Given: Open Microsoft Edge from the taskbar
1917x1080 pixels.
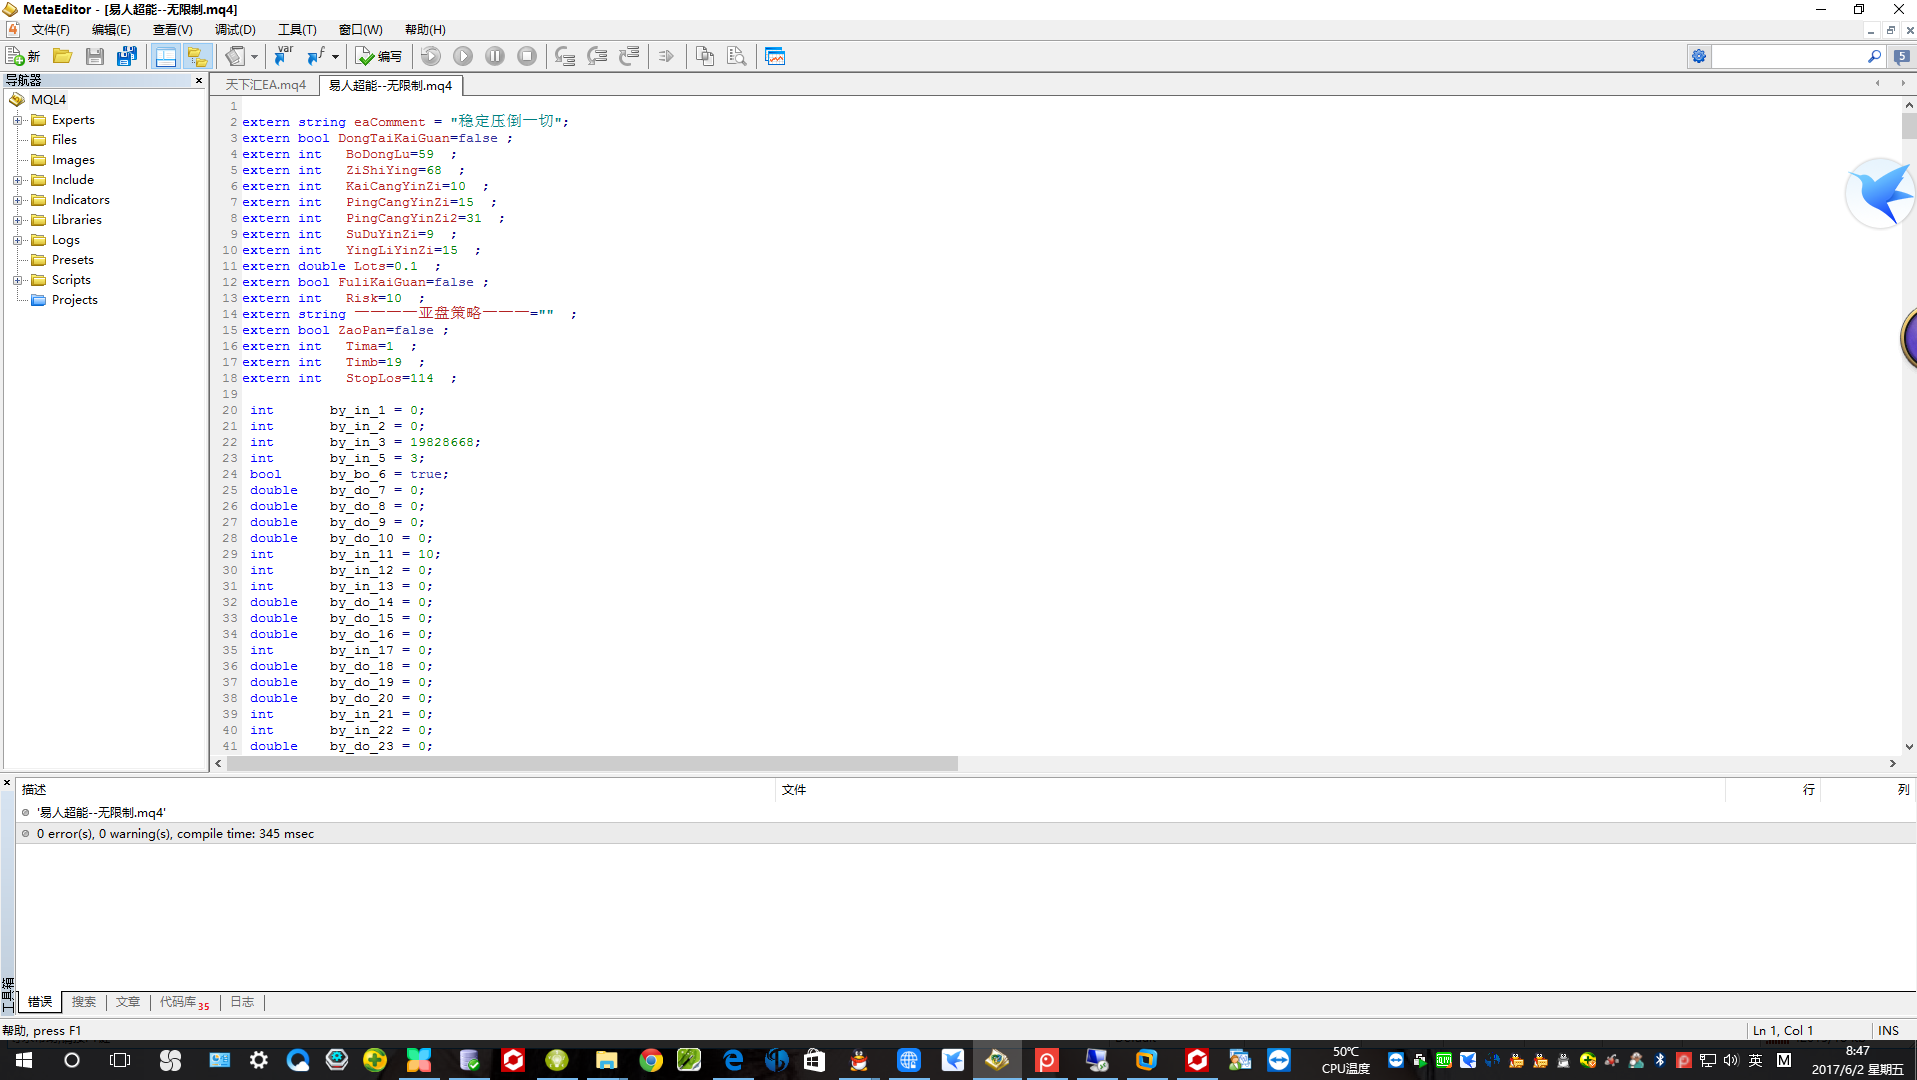Looking at the screenshot, I should [x=733, y=1060].
